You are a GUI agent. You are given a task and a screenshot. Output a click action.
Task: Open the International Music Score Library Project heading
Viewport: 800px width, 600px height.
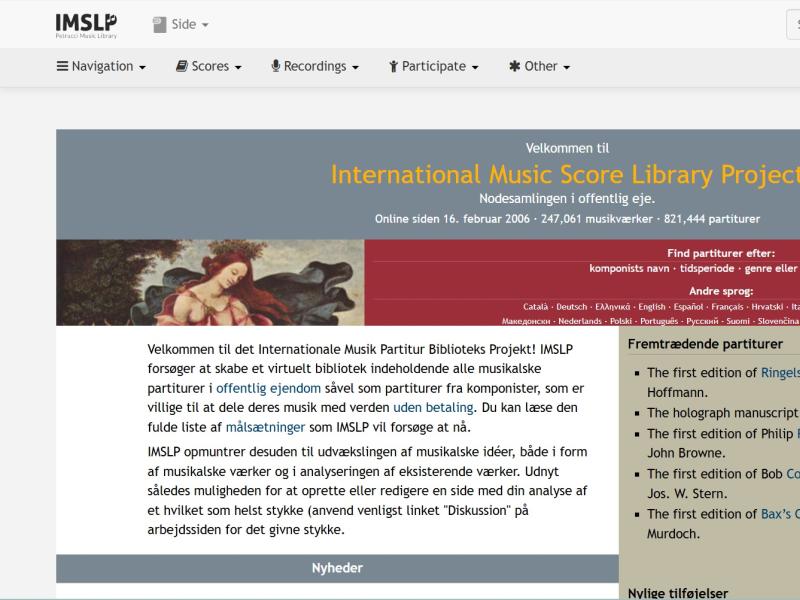coord(565,174)
